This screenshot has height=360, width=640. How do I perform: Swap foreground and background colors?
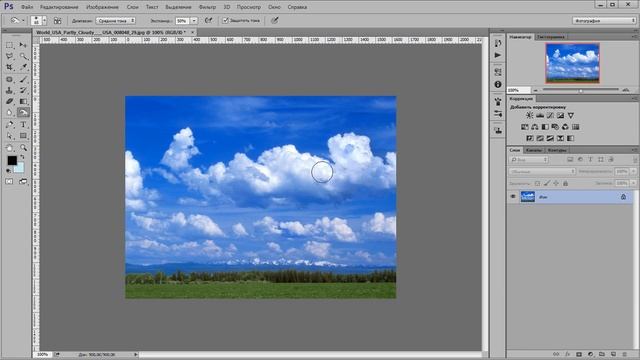click(23, 157)
